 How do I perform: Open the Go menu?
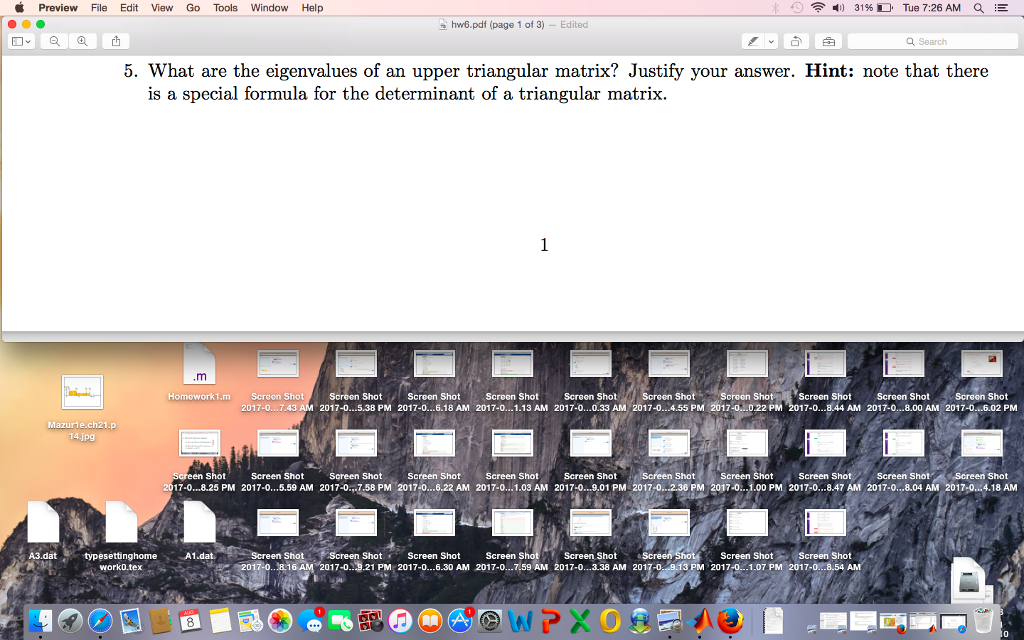click(x=193, y=8)
